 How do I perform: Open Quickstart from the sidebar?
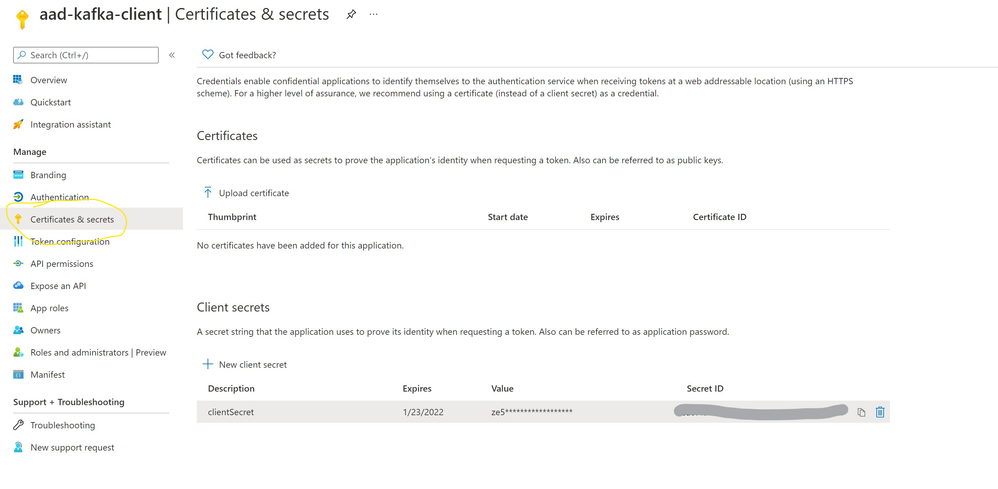pos(50,102)
